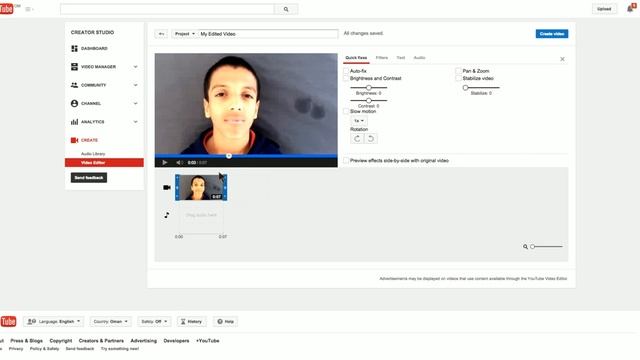Click the timeline zoom slider handle

pos(533,247)
